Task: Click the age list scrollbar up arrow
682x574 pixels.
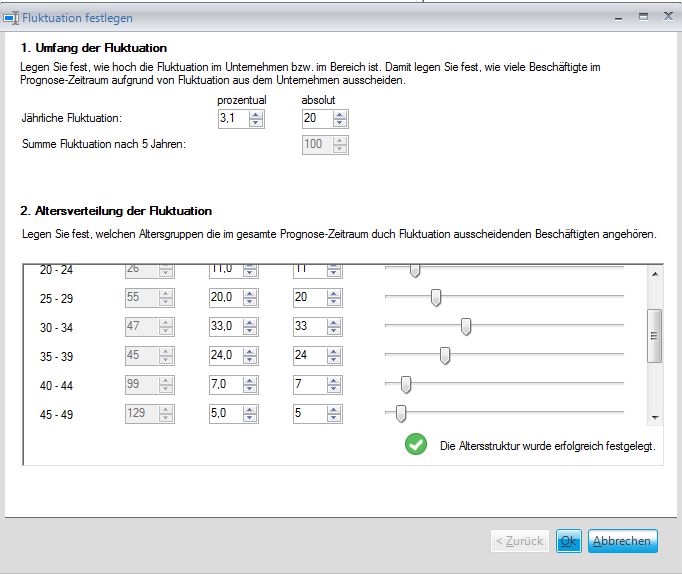Action: coord(655,274)
